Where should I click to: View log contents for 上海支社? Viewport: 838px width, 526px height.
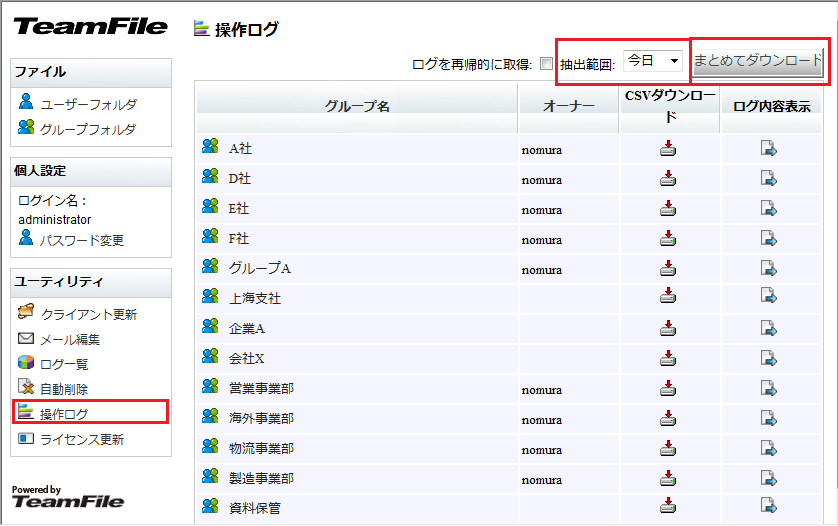768,297
